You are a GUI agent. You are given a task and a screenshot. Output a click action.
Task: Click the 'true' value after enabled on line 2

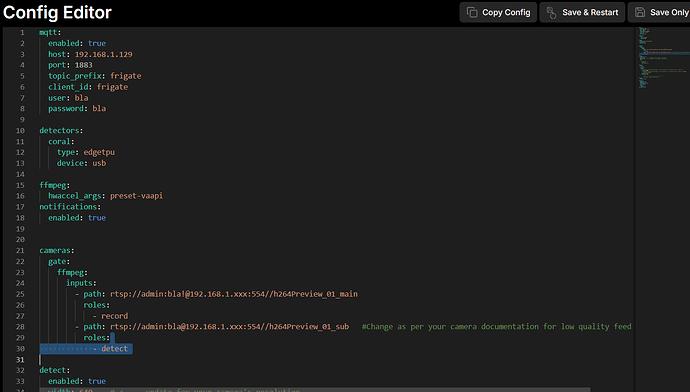[97, 43]
